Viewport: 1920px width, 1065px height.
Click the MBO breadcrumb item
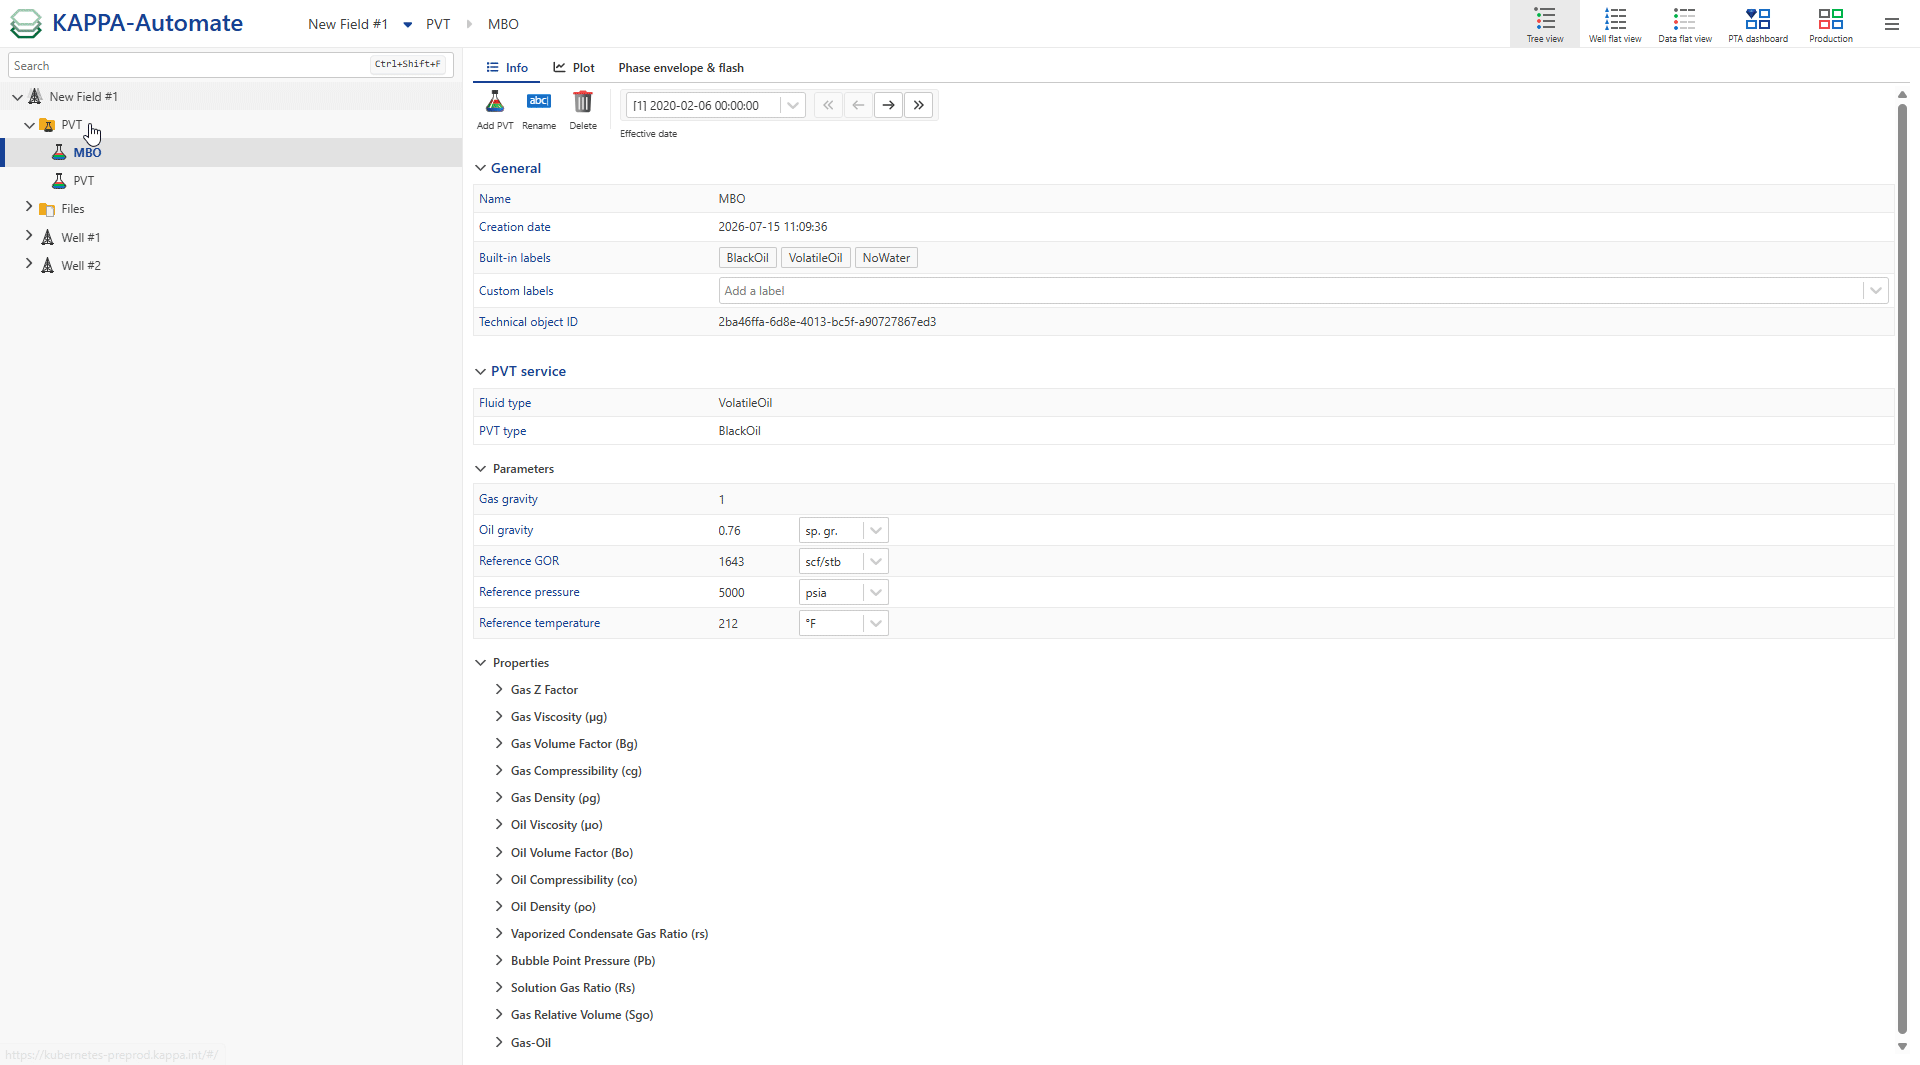pos(503,24)
